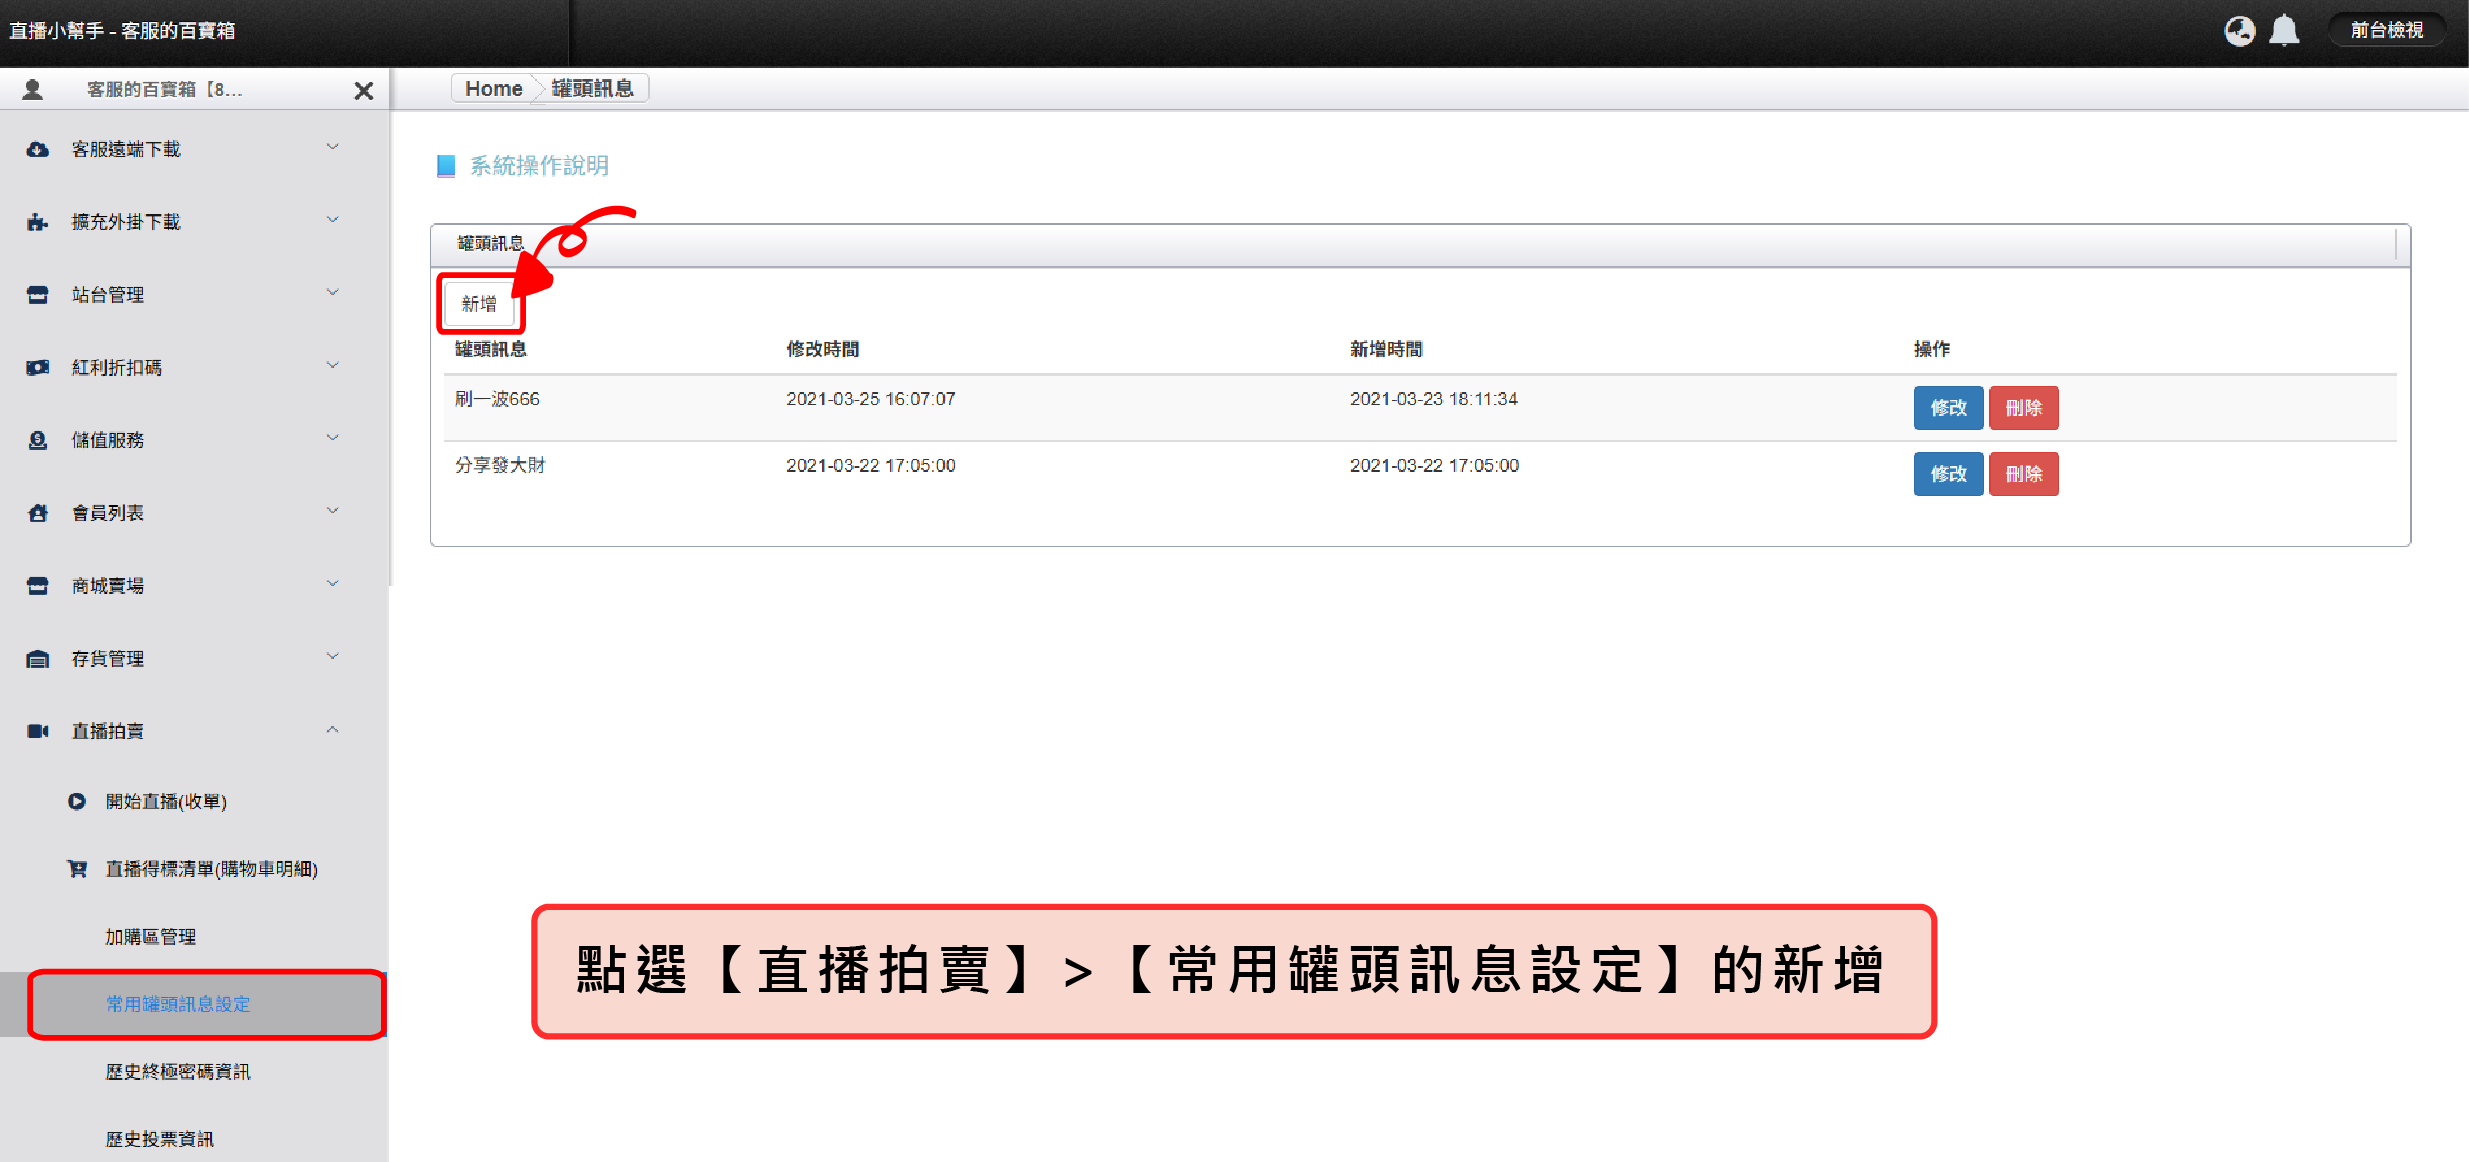Expand the 會員列表 menu chevron
The width and height of the screenshot is (2469, 1162).
(x=333, y=511)
